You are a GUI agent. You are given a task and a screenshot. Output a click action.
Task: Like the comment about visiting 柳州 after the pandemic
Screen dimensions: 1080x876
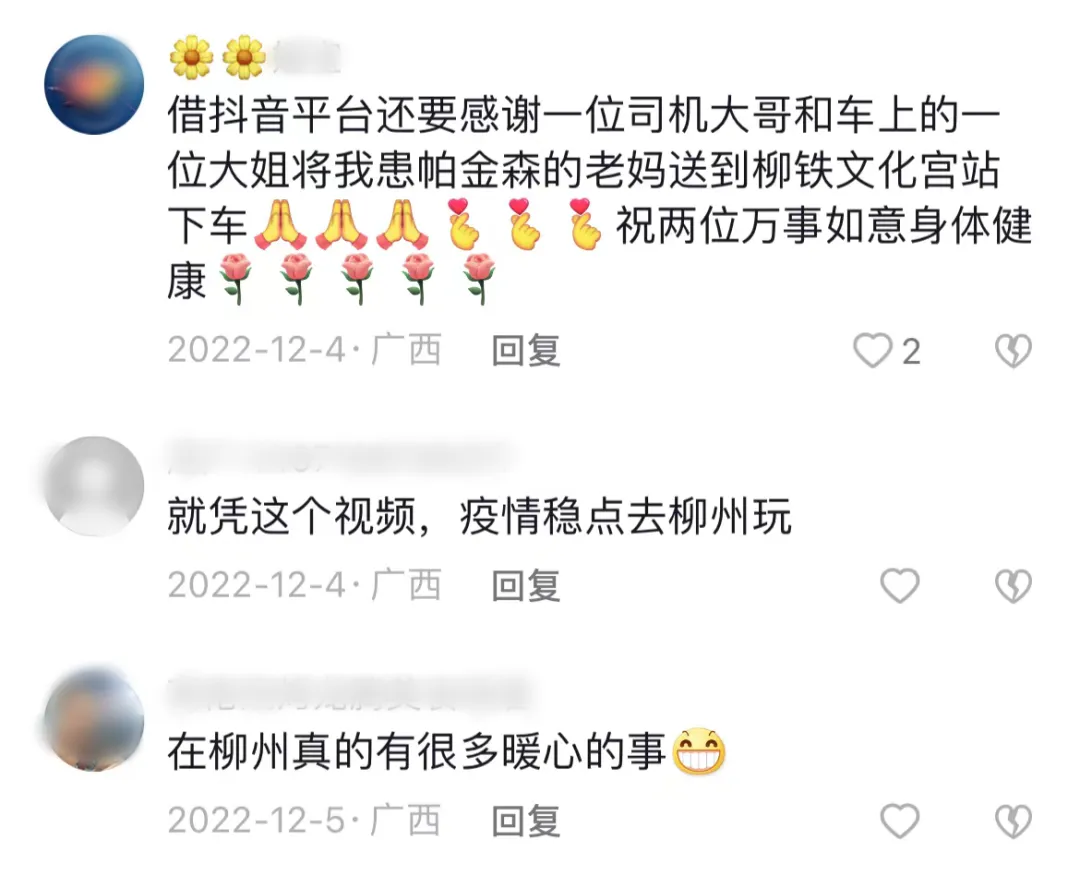click(900, 586)
